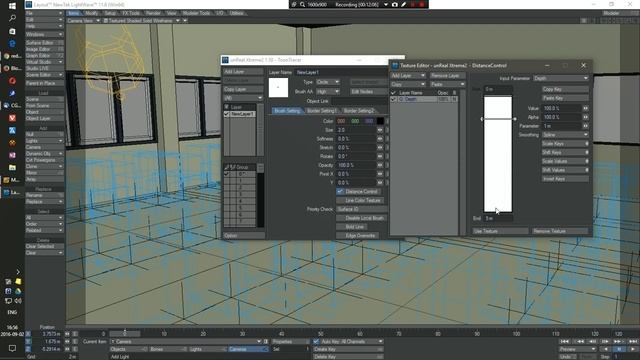
Task: Click the Copy Layer button in ToonTracer
Action: [243, 89]
